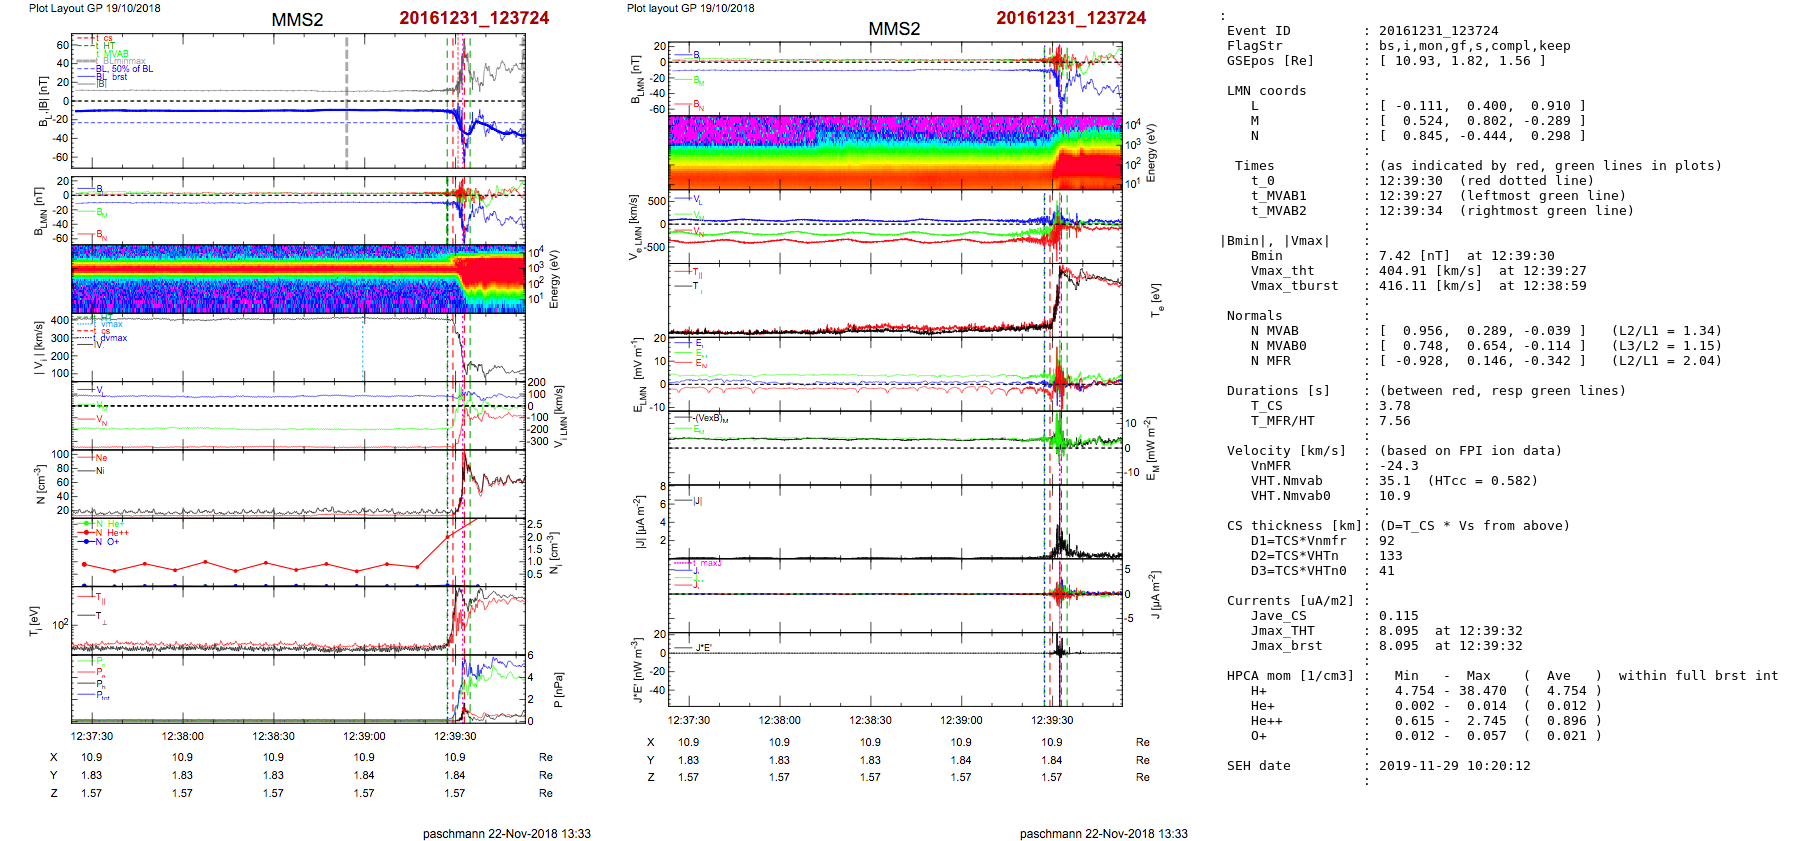1804x841 pixels.
Task: Click the 12:39:30 time tick under the right plot
Action: (1052, 720)
